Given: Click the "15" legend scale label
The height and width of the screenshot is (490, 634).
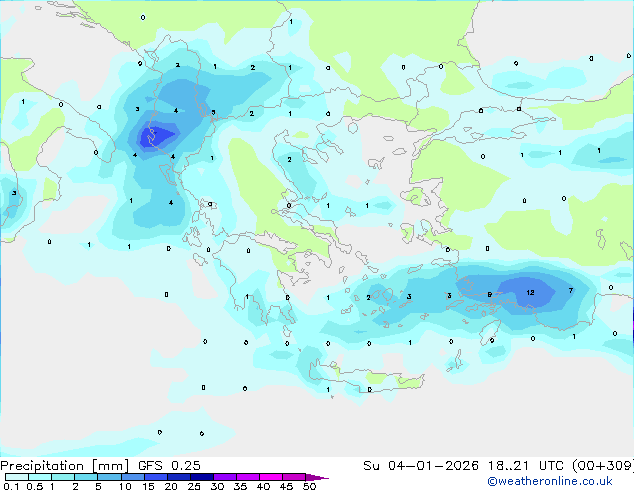Looking at the screenshot, I should coord(148,486).
